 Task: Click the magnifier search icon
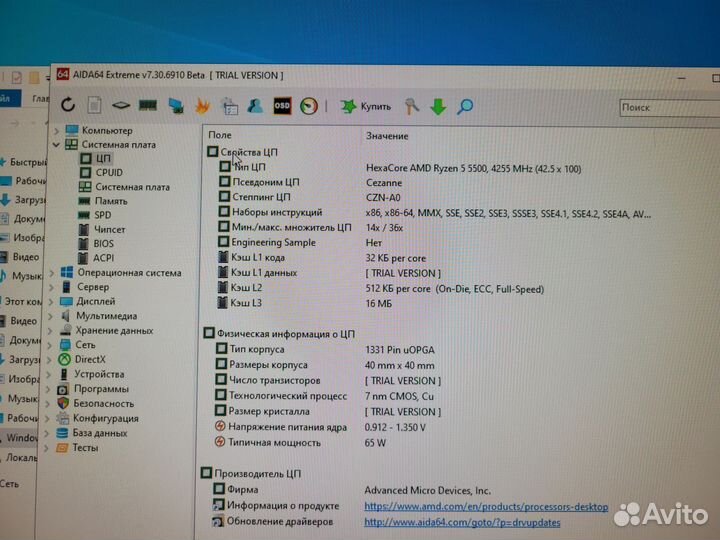[465, 107]
